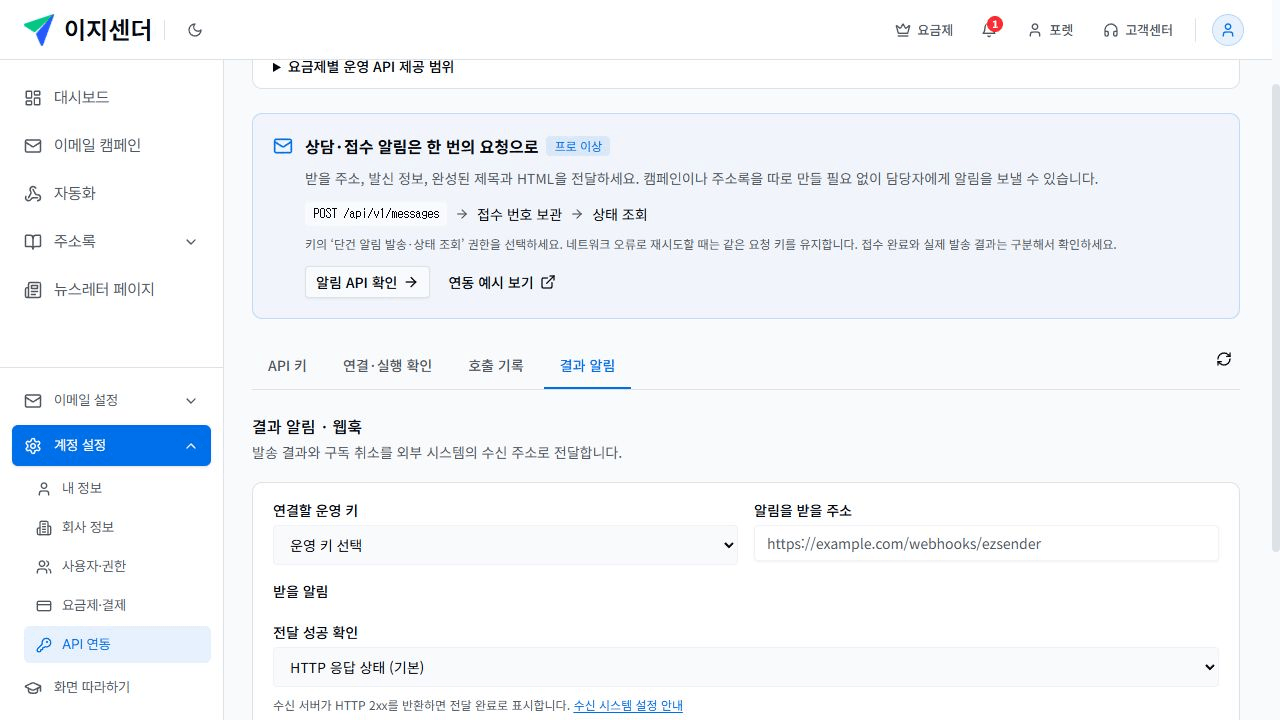Click the 알림 API 확인 button
The image size is (1280, 720).
click(367, 282)
